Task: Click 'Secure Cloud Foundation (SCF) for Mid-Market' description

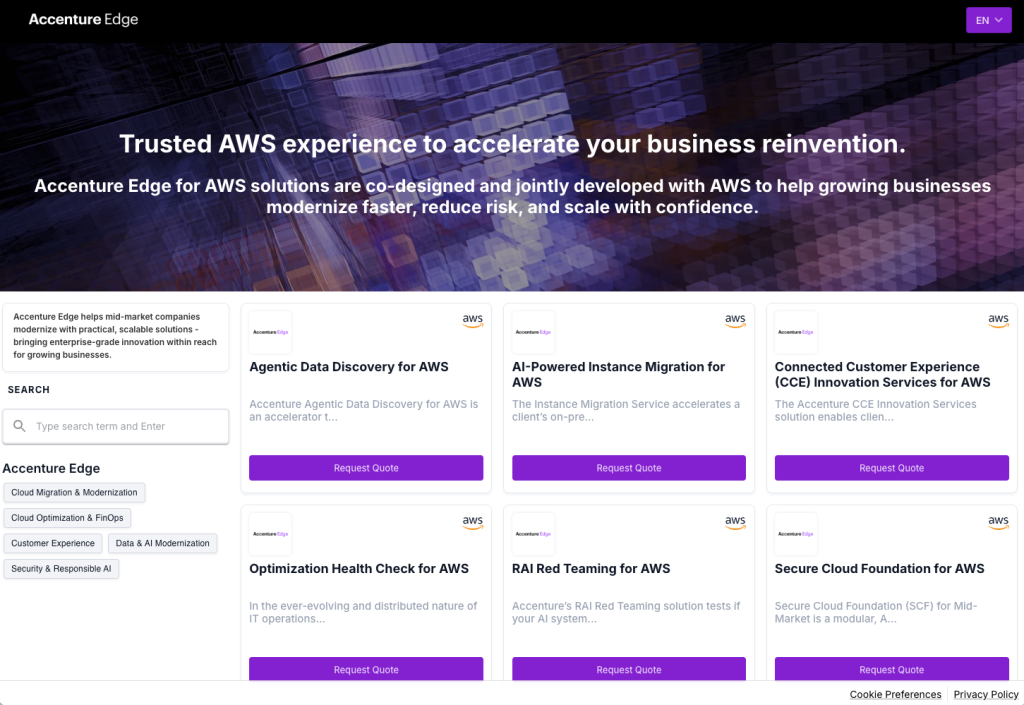Action: pos(876,612)
